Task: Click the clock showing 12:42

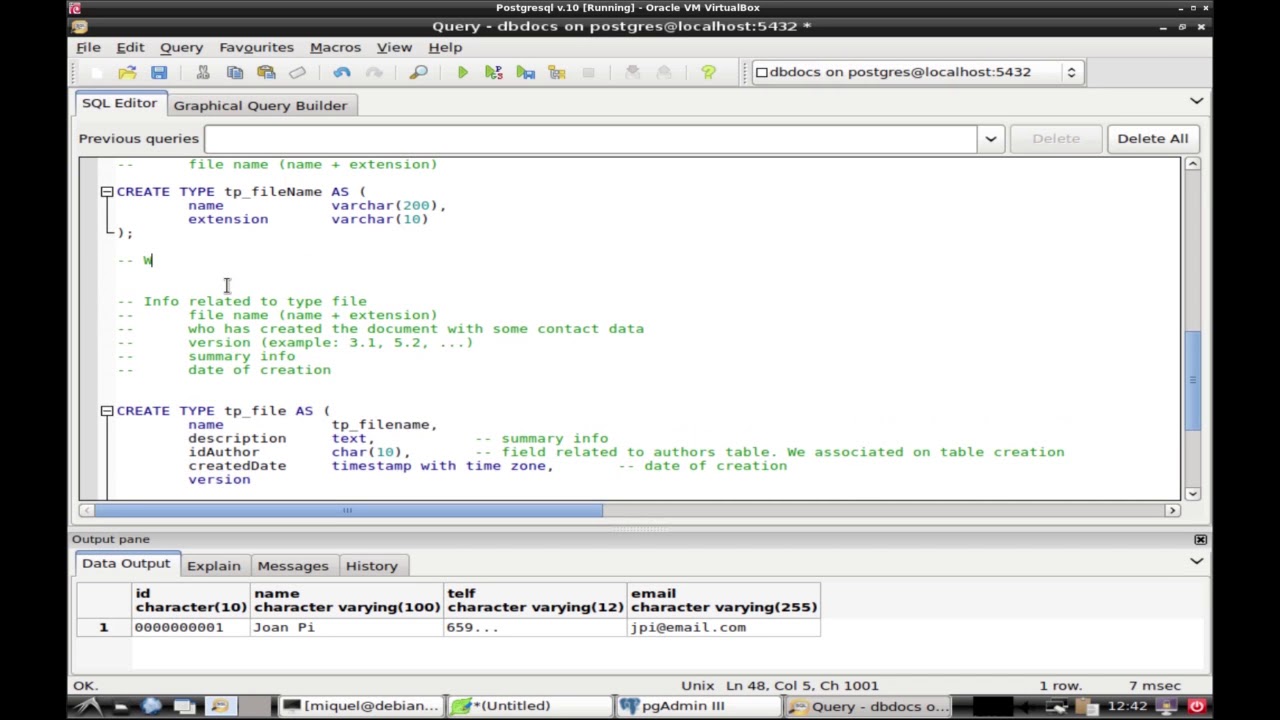Action: pos(1127,706)
